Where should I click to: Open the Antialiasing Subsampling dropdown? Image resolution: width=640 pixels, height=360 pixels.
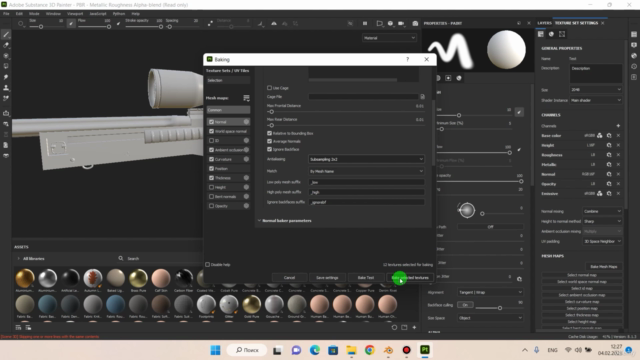pos(366,159)
